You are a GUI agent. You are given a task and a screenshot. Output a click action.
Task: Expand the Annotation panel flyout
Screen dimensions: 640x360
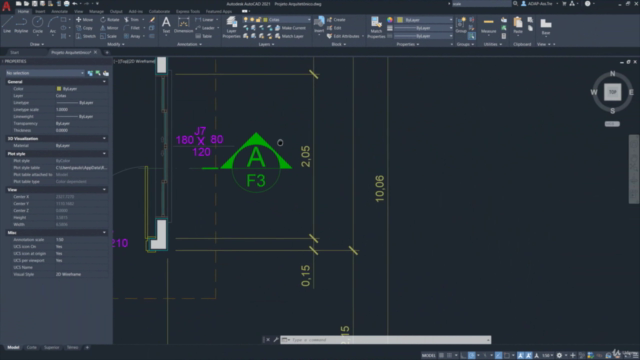click(x=189, y=44)
